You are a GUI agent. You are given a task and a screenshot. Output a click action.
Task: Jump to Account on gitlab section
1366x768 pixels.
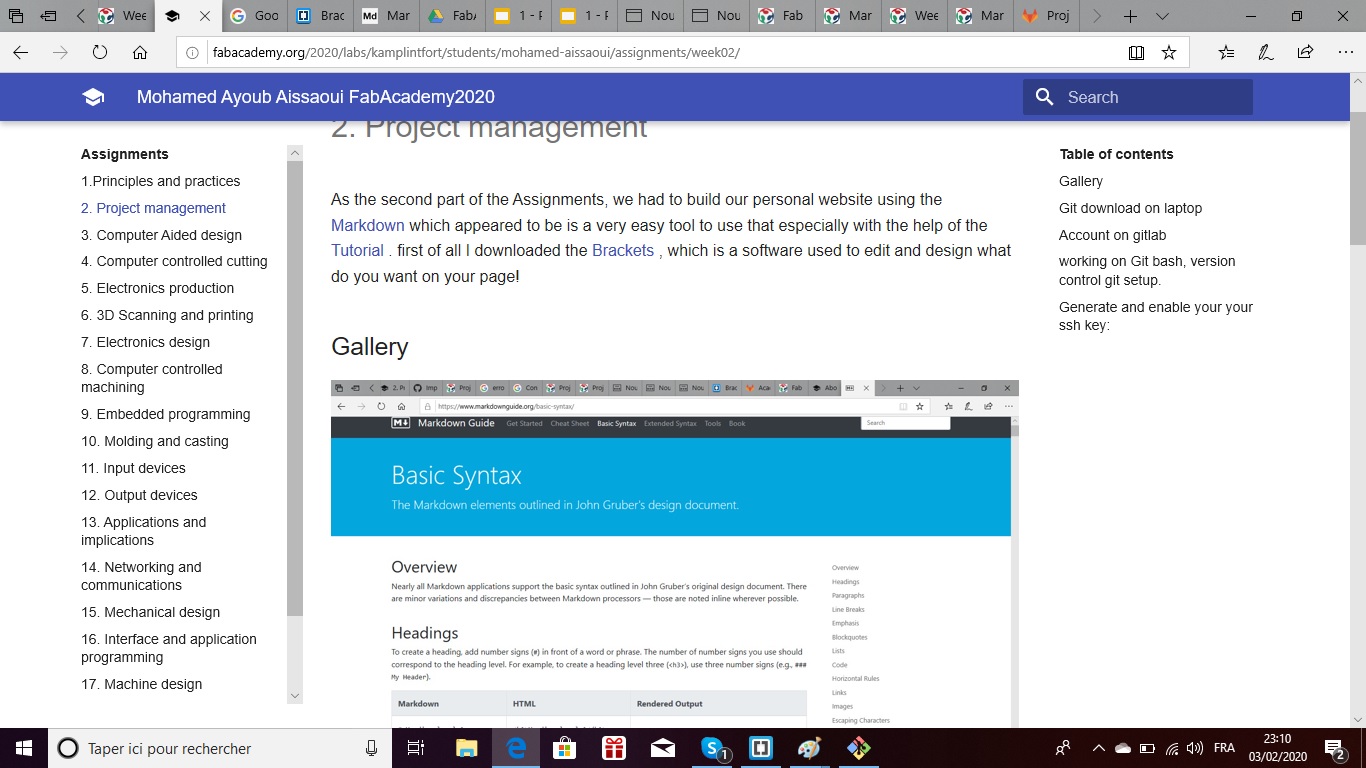click(x=1112, y=235)
